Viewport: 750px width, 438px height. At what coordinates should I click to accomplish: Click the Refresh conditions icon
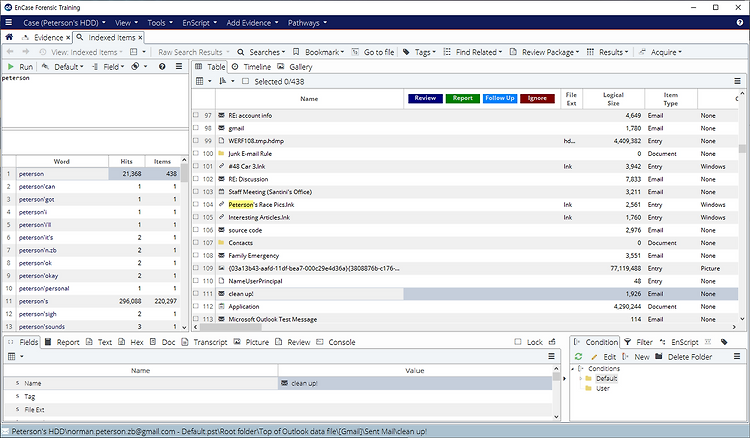point(578,357)
